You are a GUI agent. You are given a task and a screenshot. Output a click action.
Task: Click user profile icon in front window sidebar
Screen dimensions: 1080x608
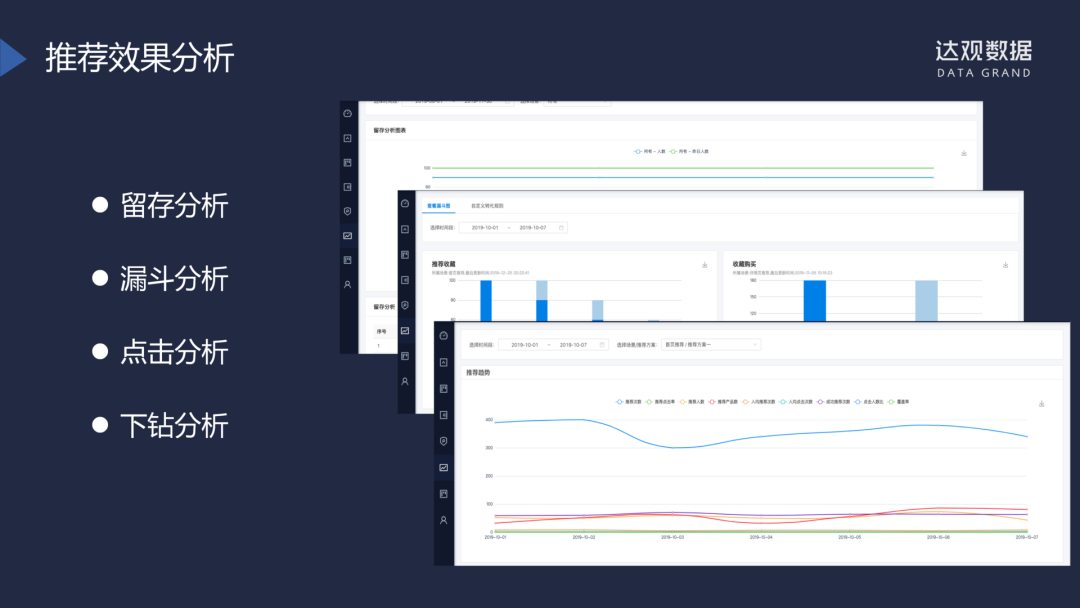pyautogui.click(x=444, y=521)
